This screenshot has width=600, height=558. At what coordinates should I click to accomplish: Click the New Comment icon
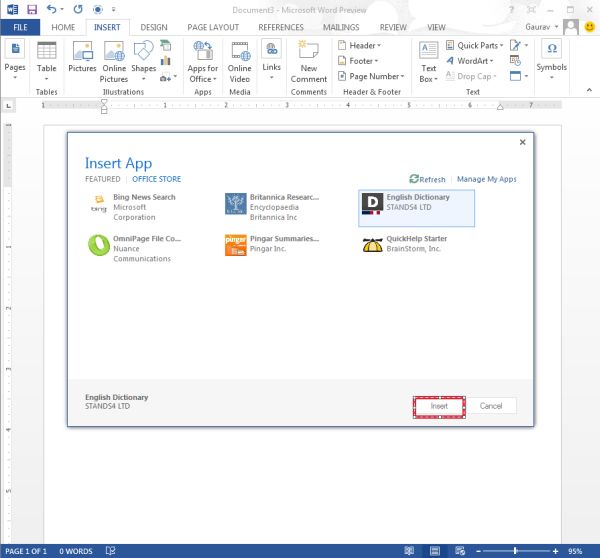(308, 62)
